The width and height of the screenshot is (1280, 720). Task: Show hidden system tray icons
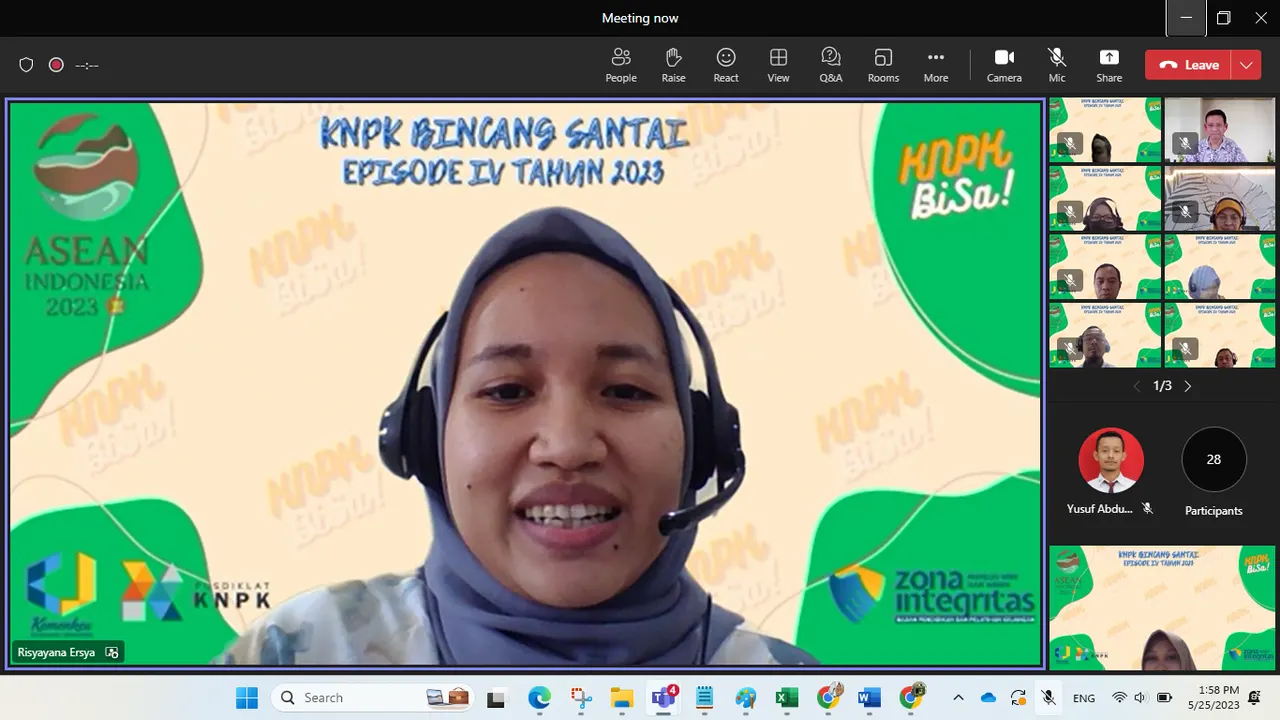point(958,697)
